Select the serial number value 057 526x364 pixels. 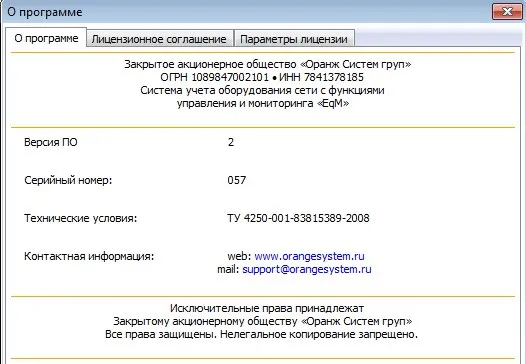pyautogui.click(x=236, y=180)
